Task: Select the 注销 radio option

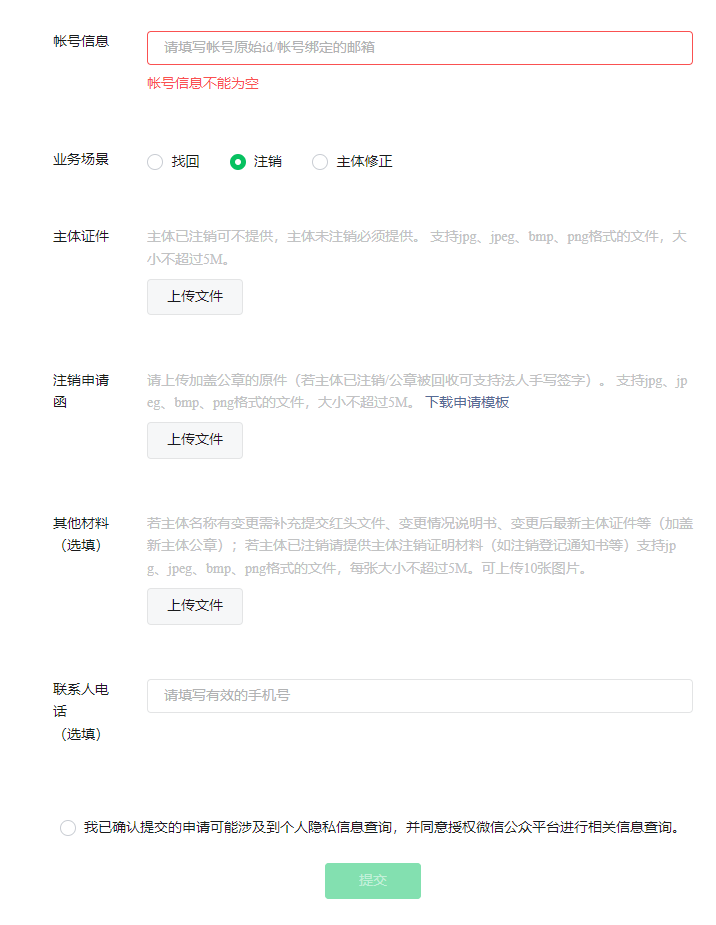Action: coord(238,162)
